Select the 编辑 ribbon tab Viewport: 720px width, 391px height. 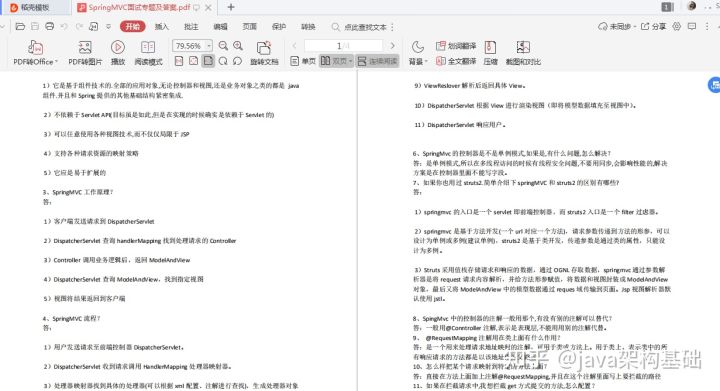220,27
